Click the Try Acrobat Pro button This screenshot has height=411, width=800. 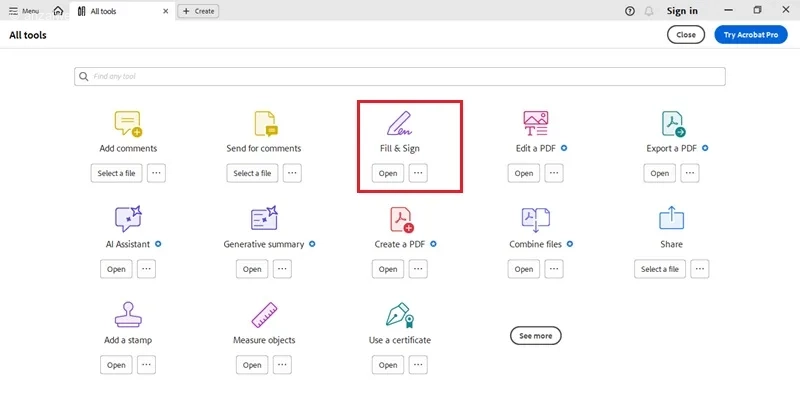tap(751, 35)
